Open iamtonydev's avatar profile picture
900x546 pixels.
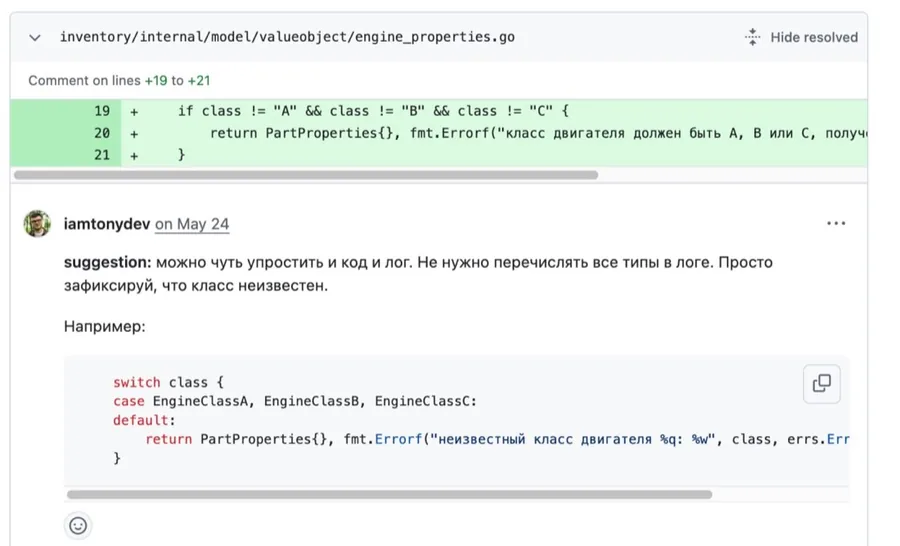click(37, 223)
